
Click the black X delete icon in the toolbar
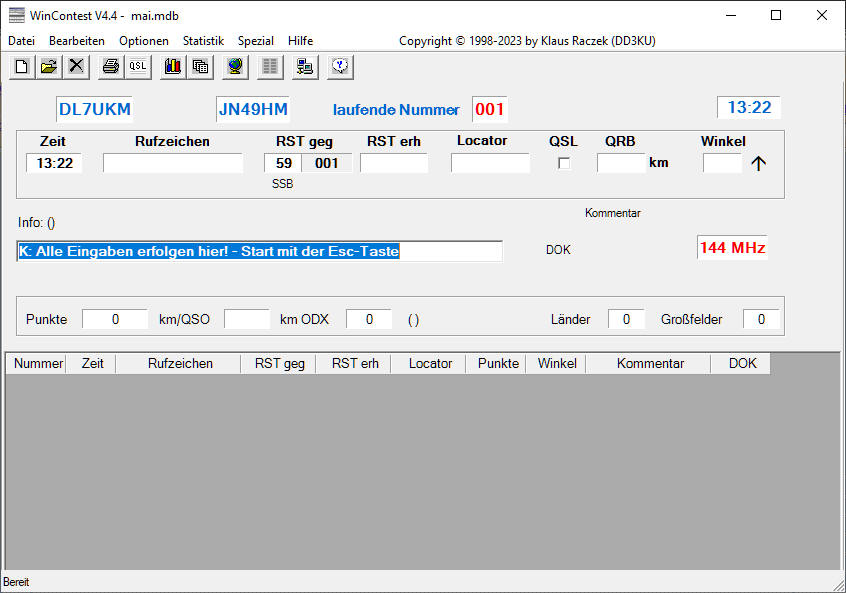click(x=76, y=66)
